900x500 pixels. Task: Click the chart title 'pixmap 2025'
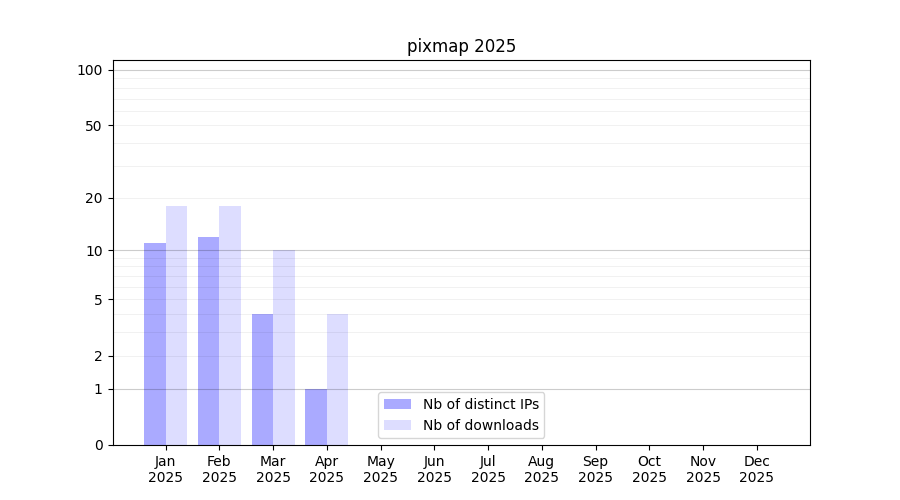[461, 46]
